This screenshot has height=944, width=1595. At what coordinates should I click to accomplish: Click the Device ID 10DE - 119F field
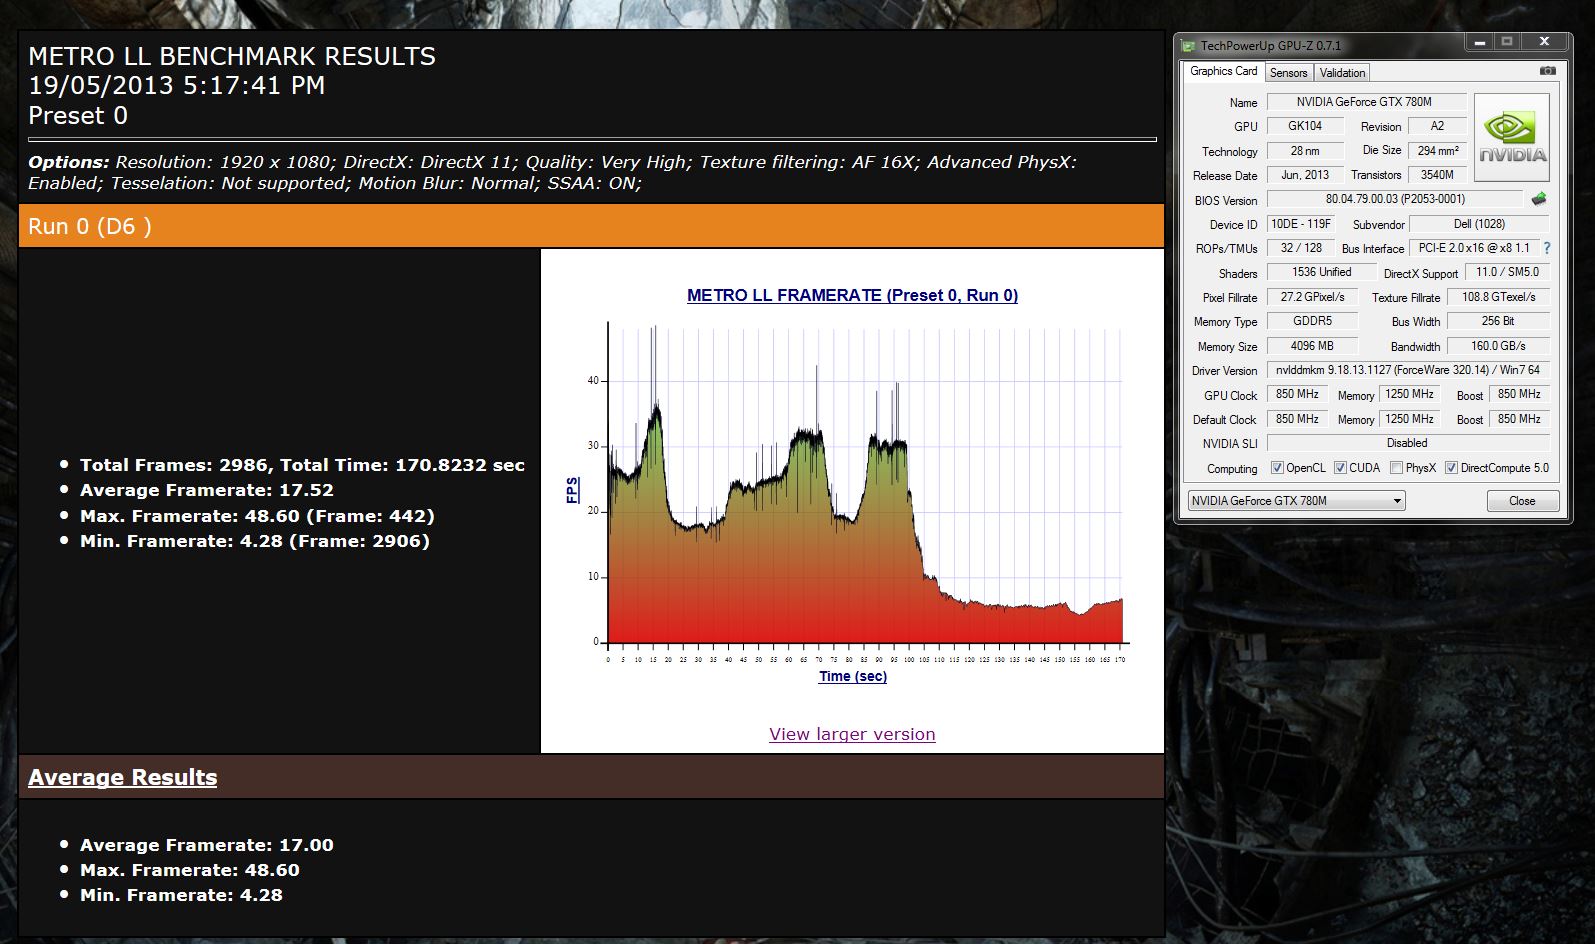pos(1301,224)
